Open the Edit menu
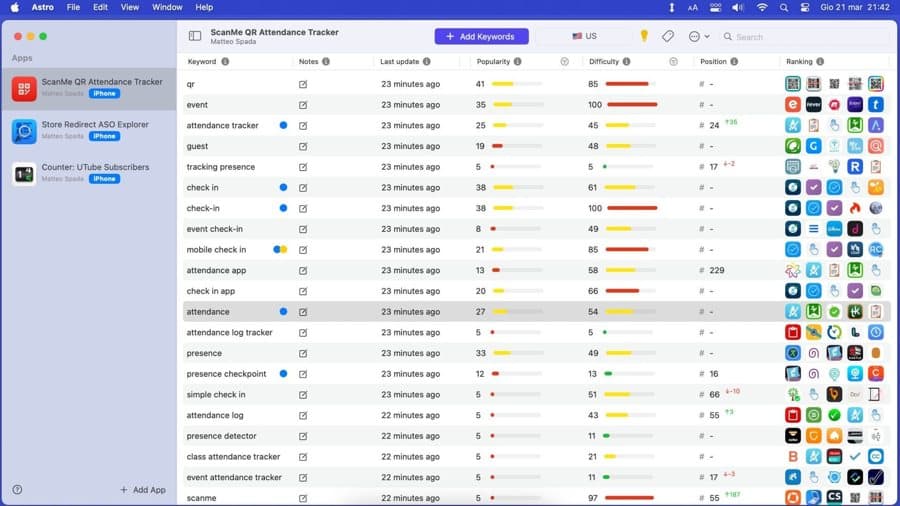 point(100,7)
